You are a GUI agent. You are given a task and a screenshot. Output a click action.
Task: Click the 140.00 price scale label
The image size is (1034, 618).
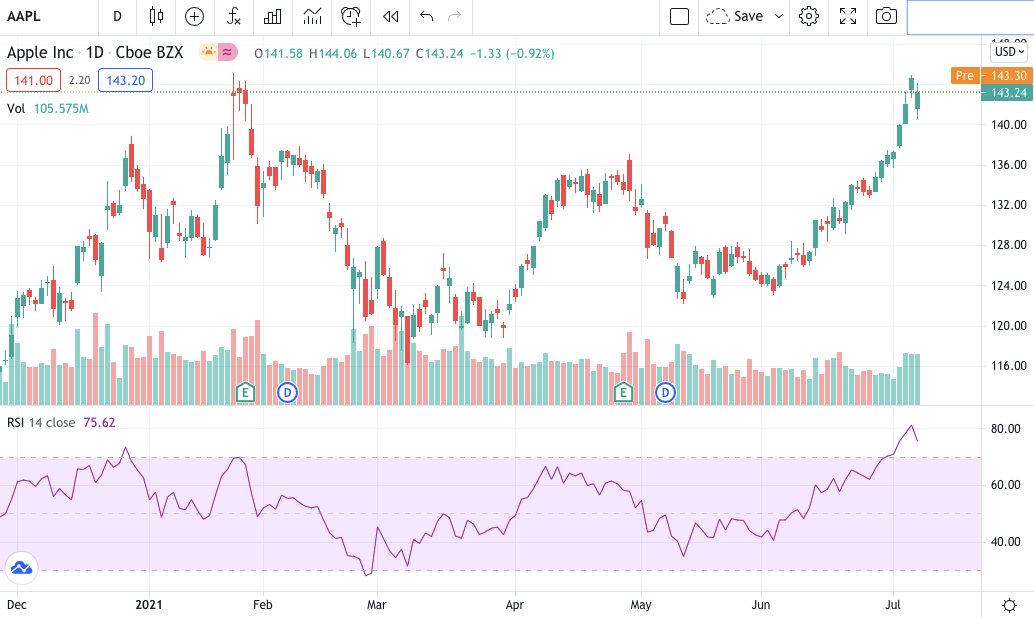[x=1009, y=125]
